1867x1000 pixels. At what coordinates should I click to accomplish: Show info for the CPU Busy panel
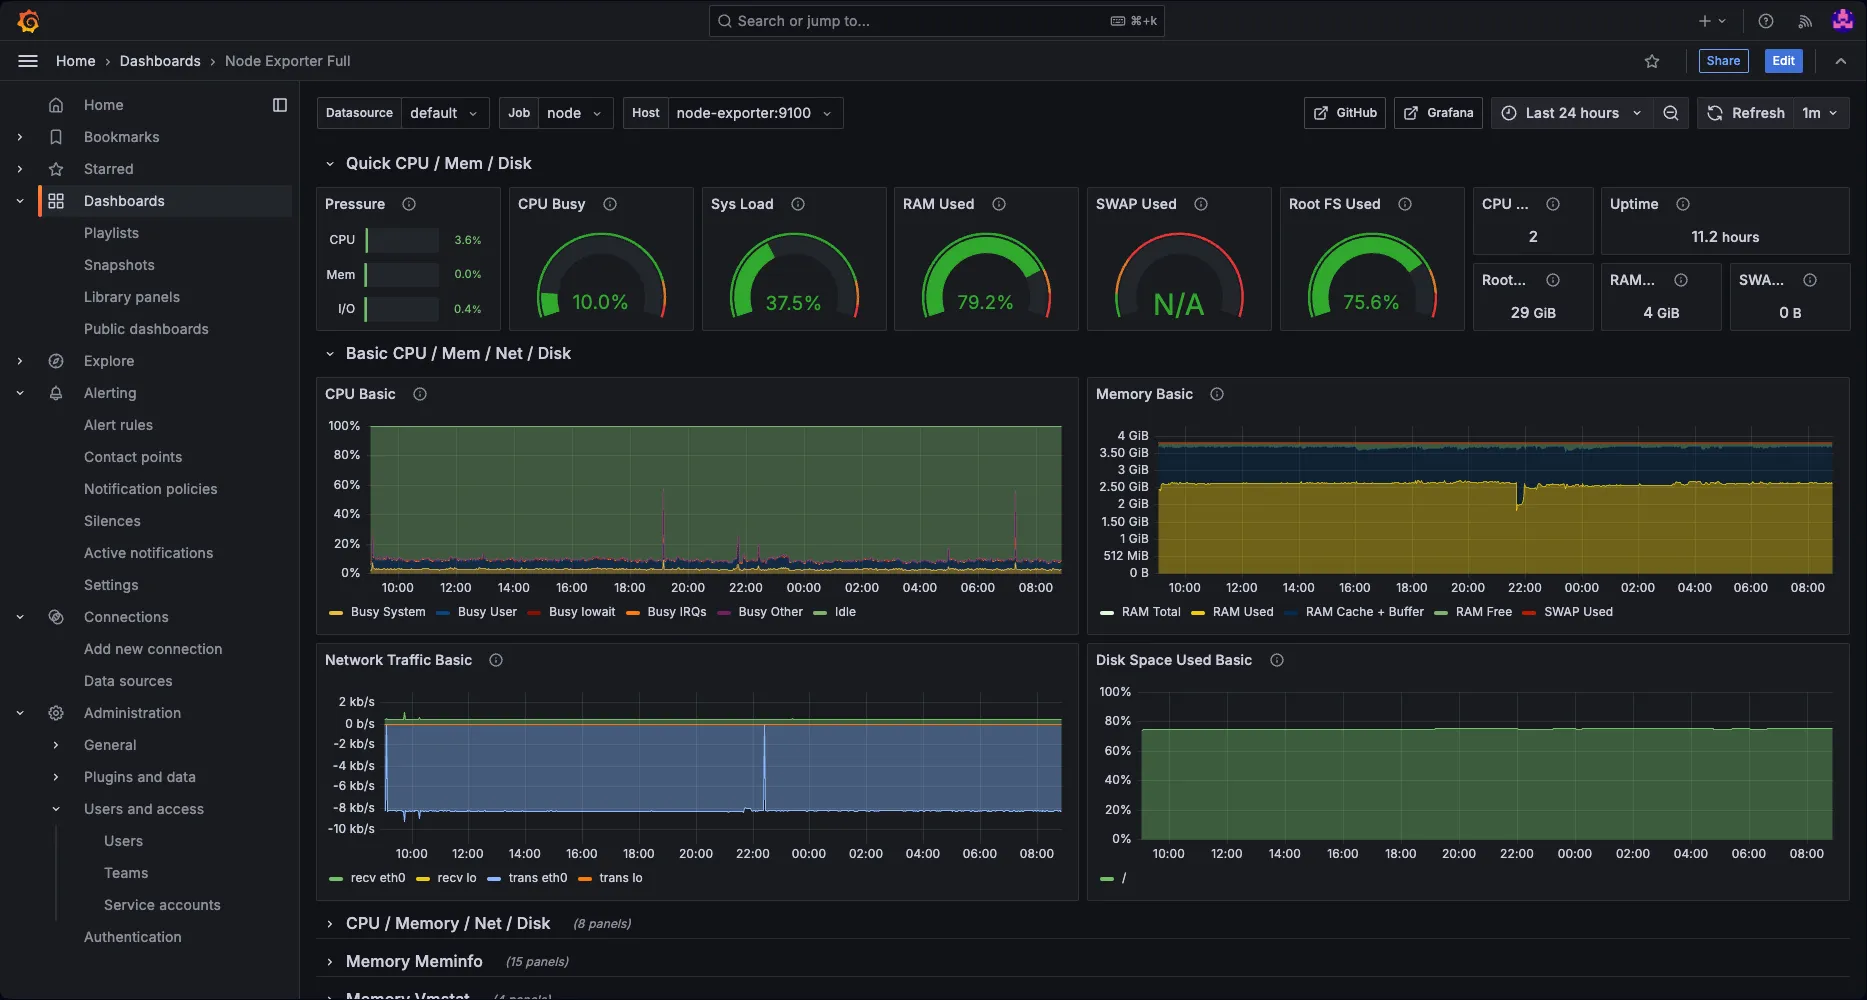click(610, 204)
